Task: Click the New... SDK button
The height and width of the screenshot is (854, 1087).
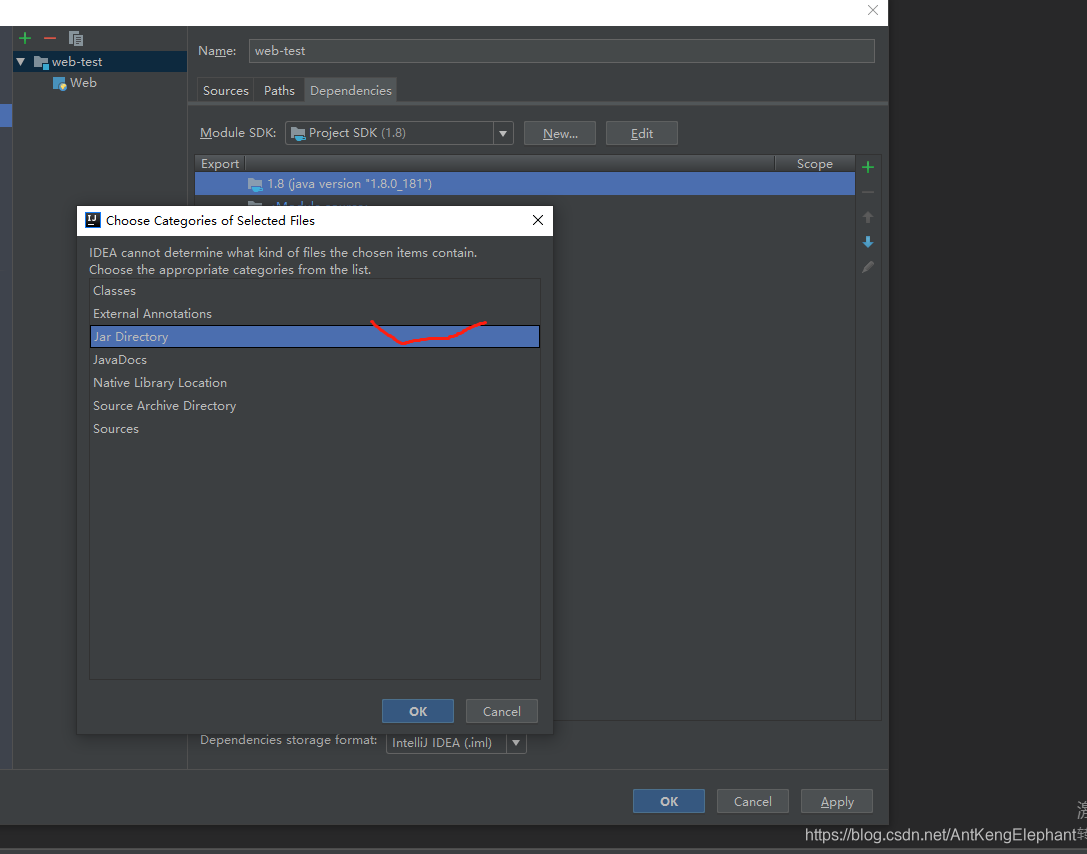Action: tap(560, 133)
